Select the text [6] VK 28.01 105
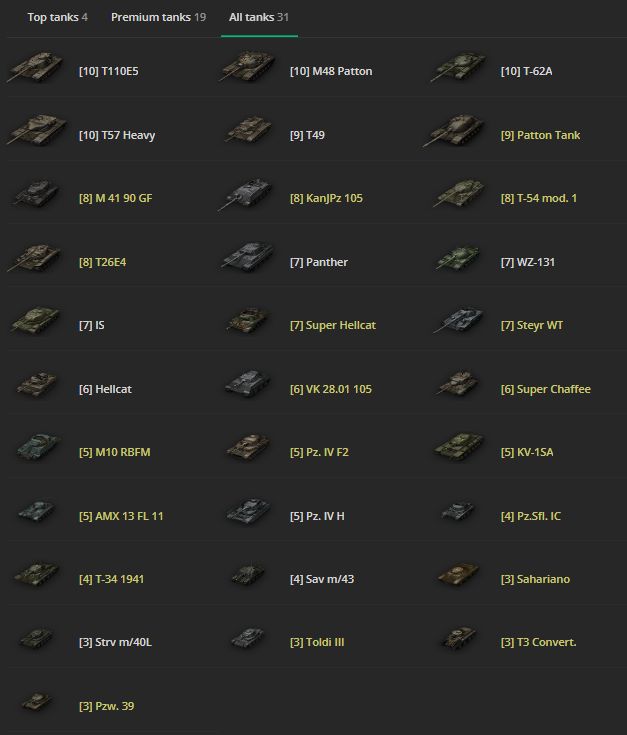The height and width of the screenshot is (735, 627). coord(331,389)
